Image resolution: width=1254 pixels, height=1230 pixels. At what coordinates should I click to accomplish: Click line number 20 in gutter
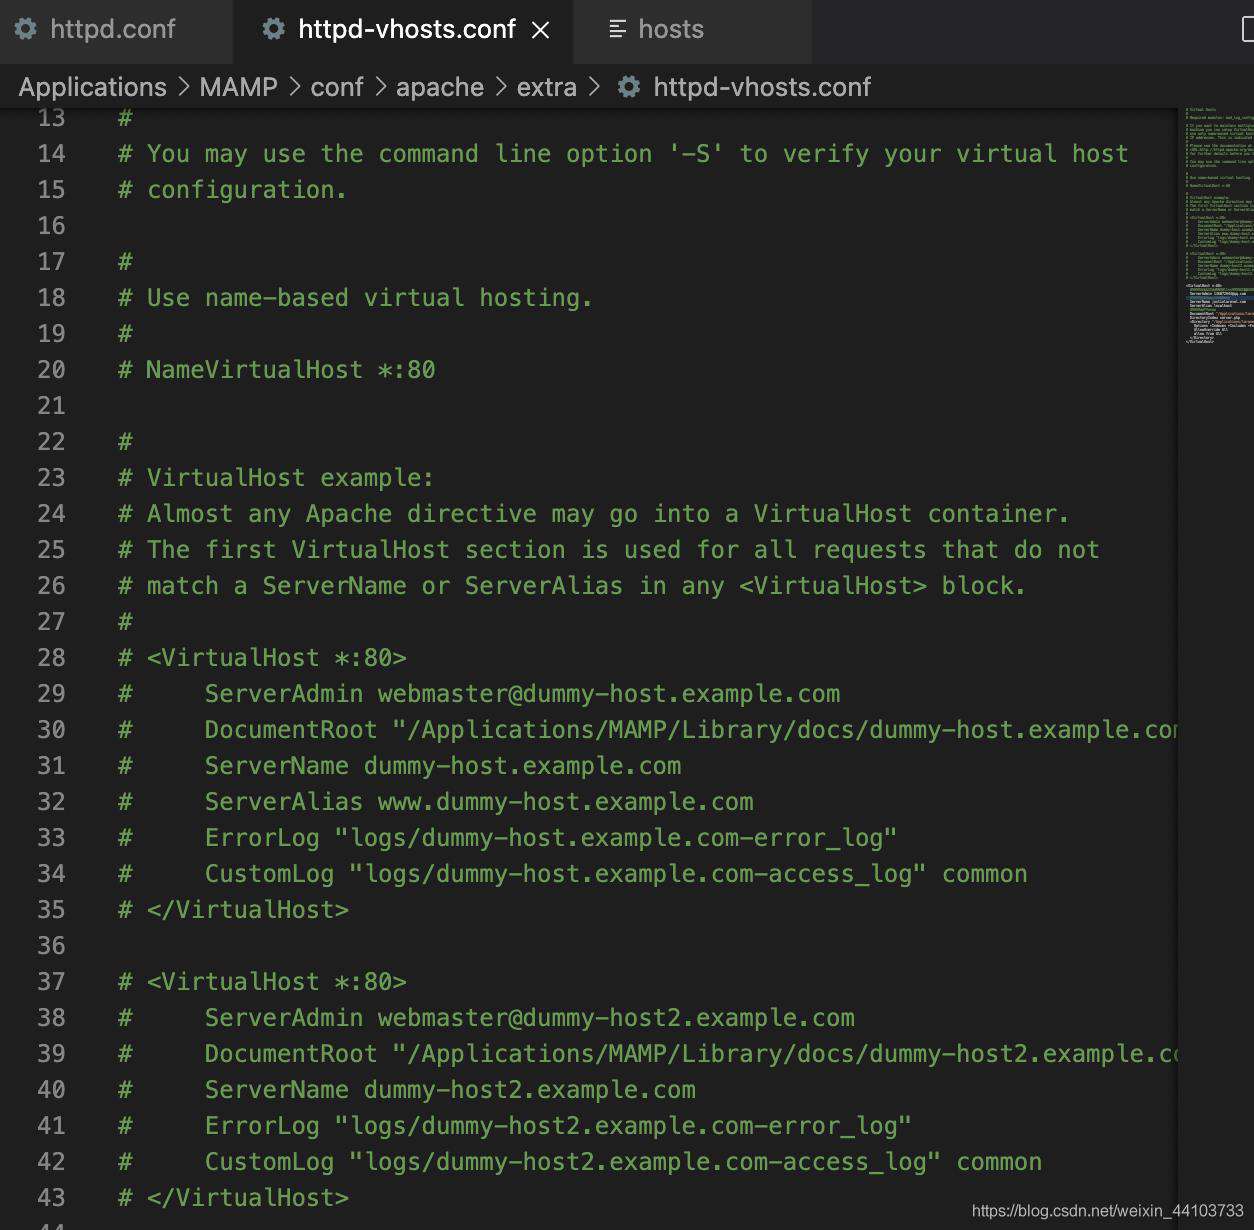pos(51,370)
